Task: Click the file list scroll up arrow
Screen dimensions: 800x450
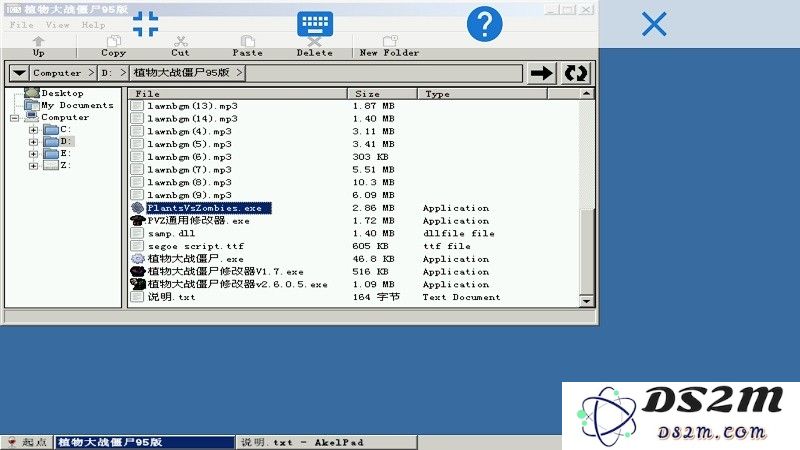Action: 586,93
